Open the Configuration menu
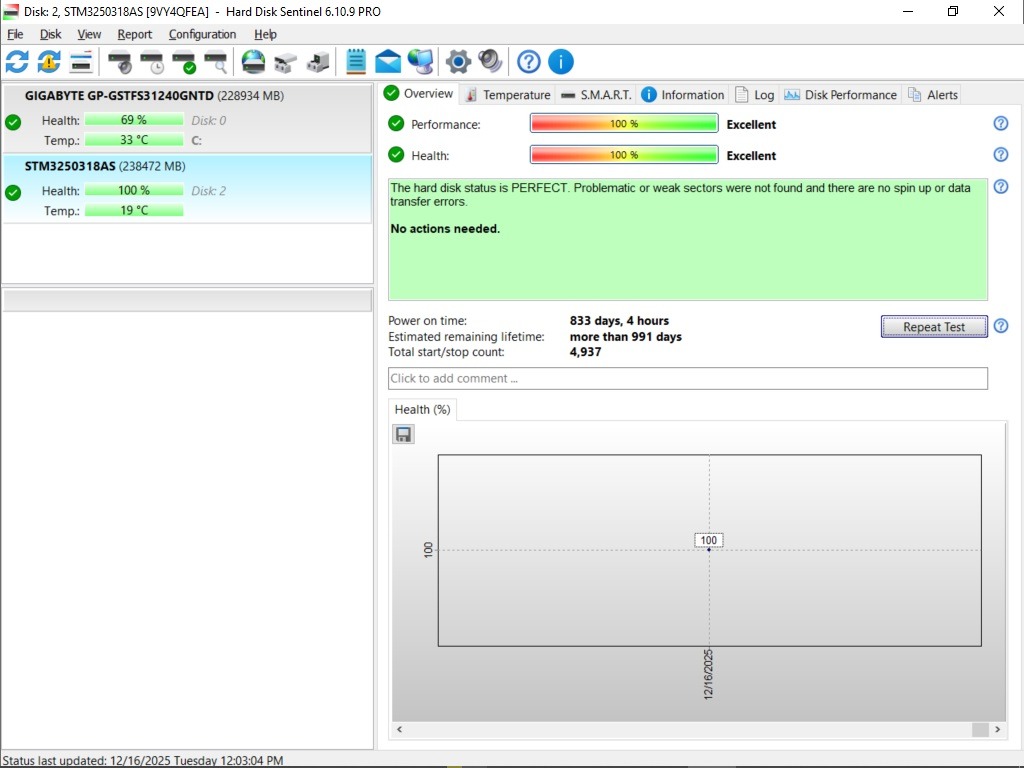 click(202, 34)
